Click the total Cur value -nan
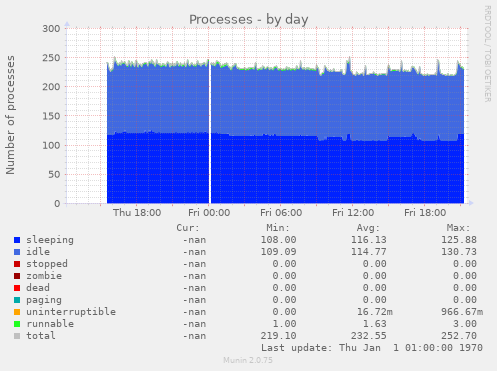 [x=194, y=336]
